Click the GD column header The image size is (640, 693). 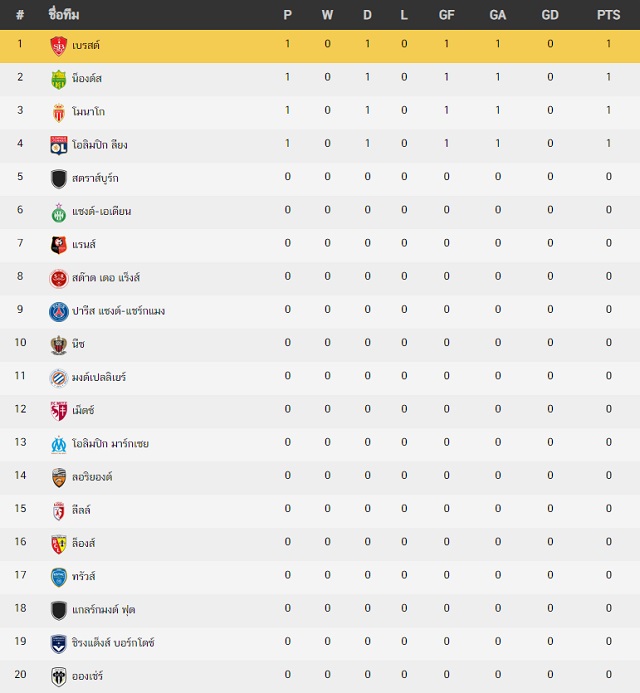pyautogui.click(x=550, y=15)
